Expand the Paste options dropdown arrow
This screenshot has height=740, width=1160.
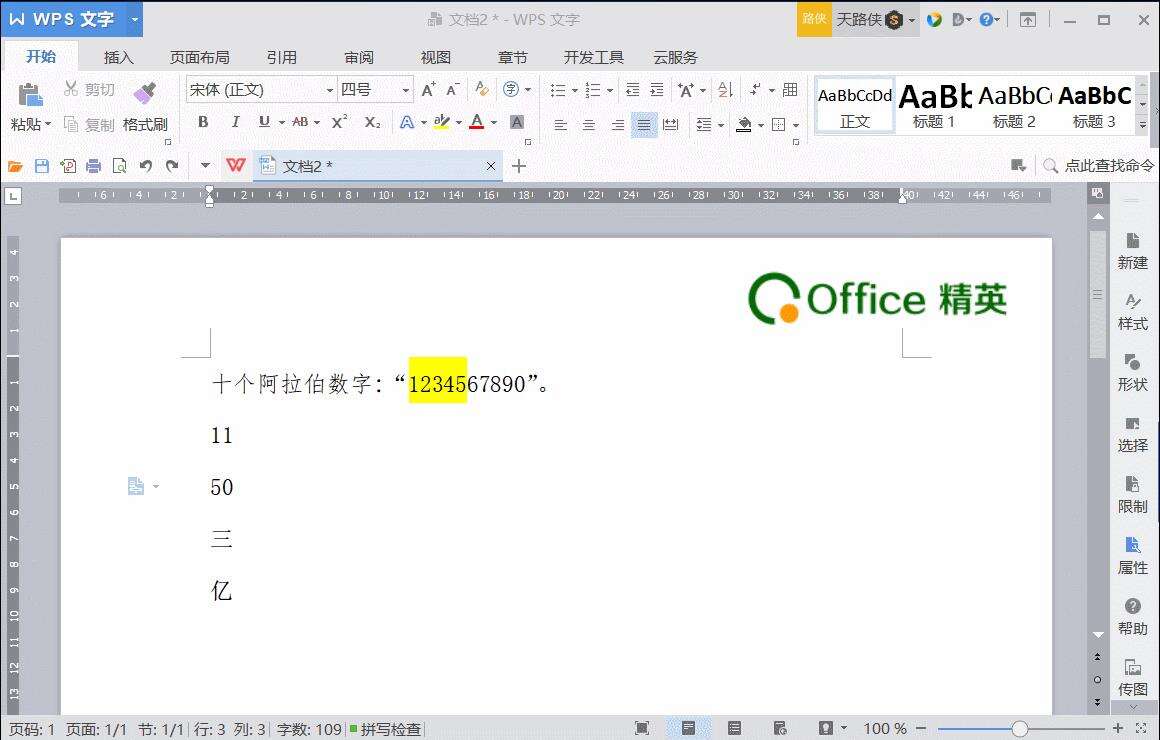pyautogui.click(x=48, y=124)
